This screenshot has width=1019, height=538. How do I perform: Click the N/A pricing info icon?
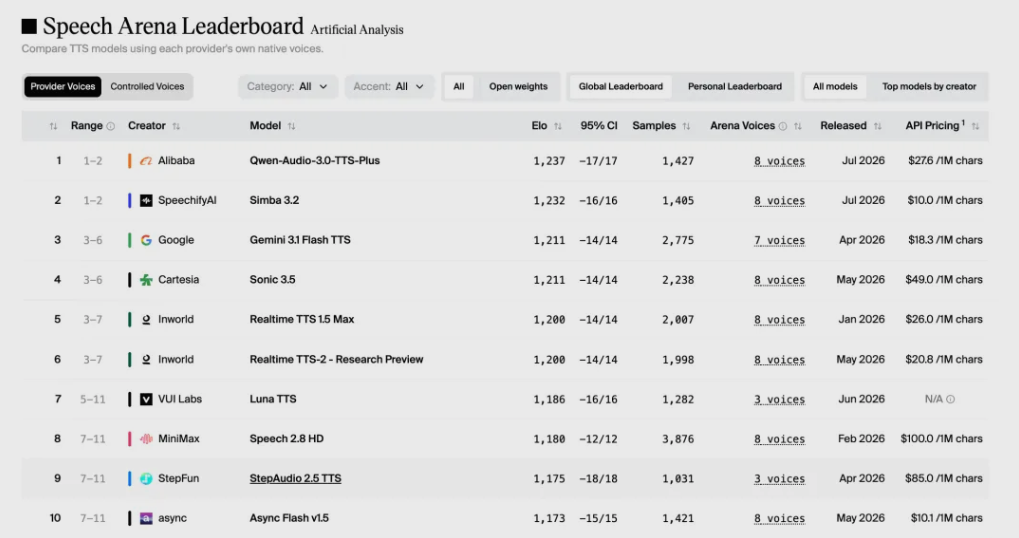(x=950, y=399)
